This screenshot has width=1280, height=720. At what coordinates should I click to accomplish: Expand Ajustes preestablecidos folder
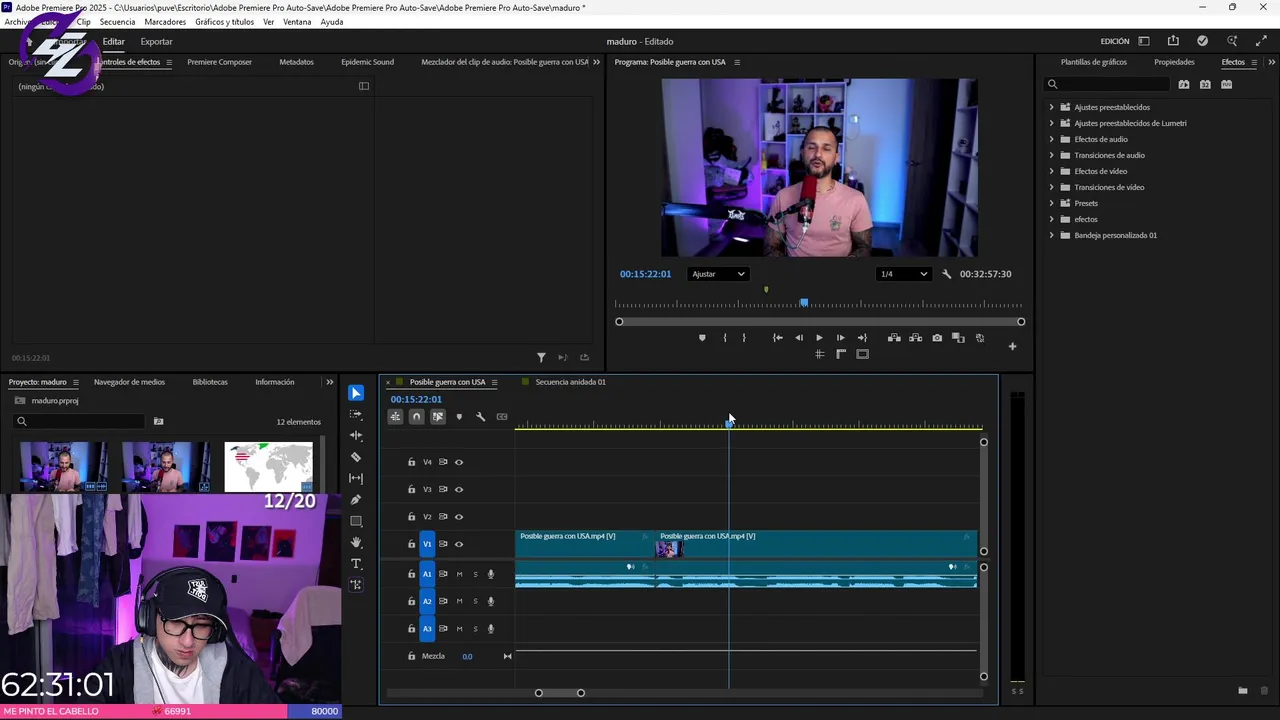click(x=1052, y=107)
